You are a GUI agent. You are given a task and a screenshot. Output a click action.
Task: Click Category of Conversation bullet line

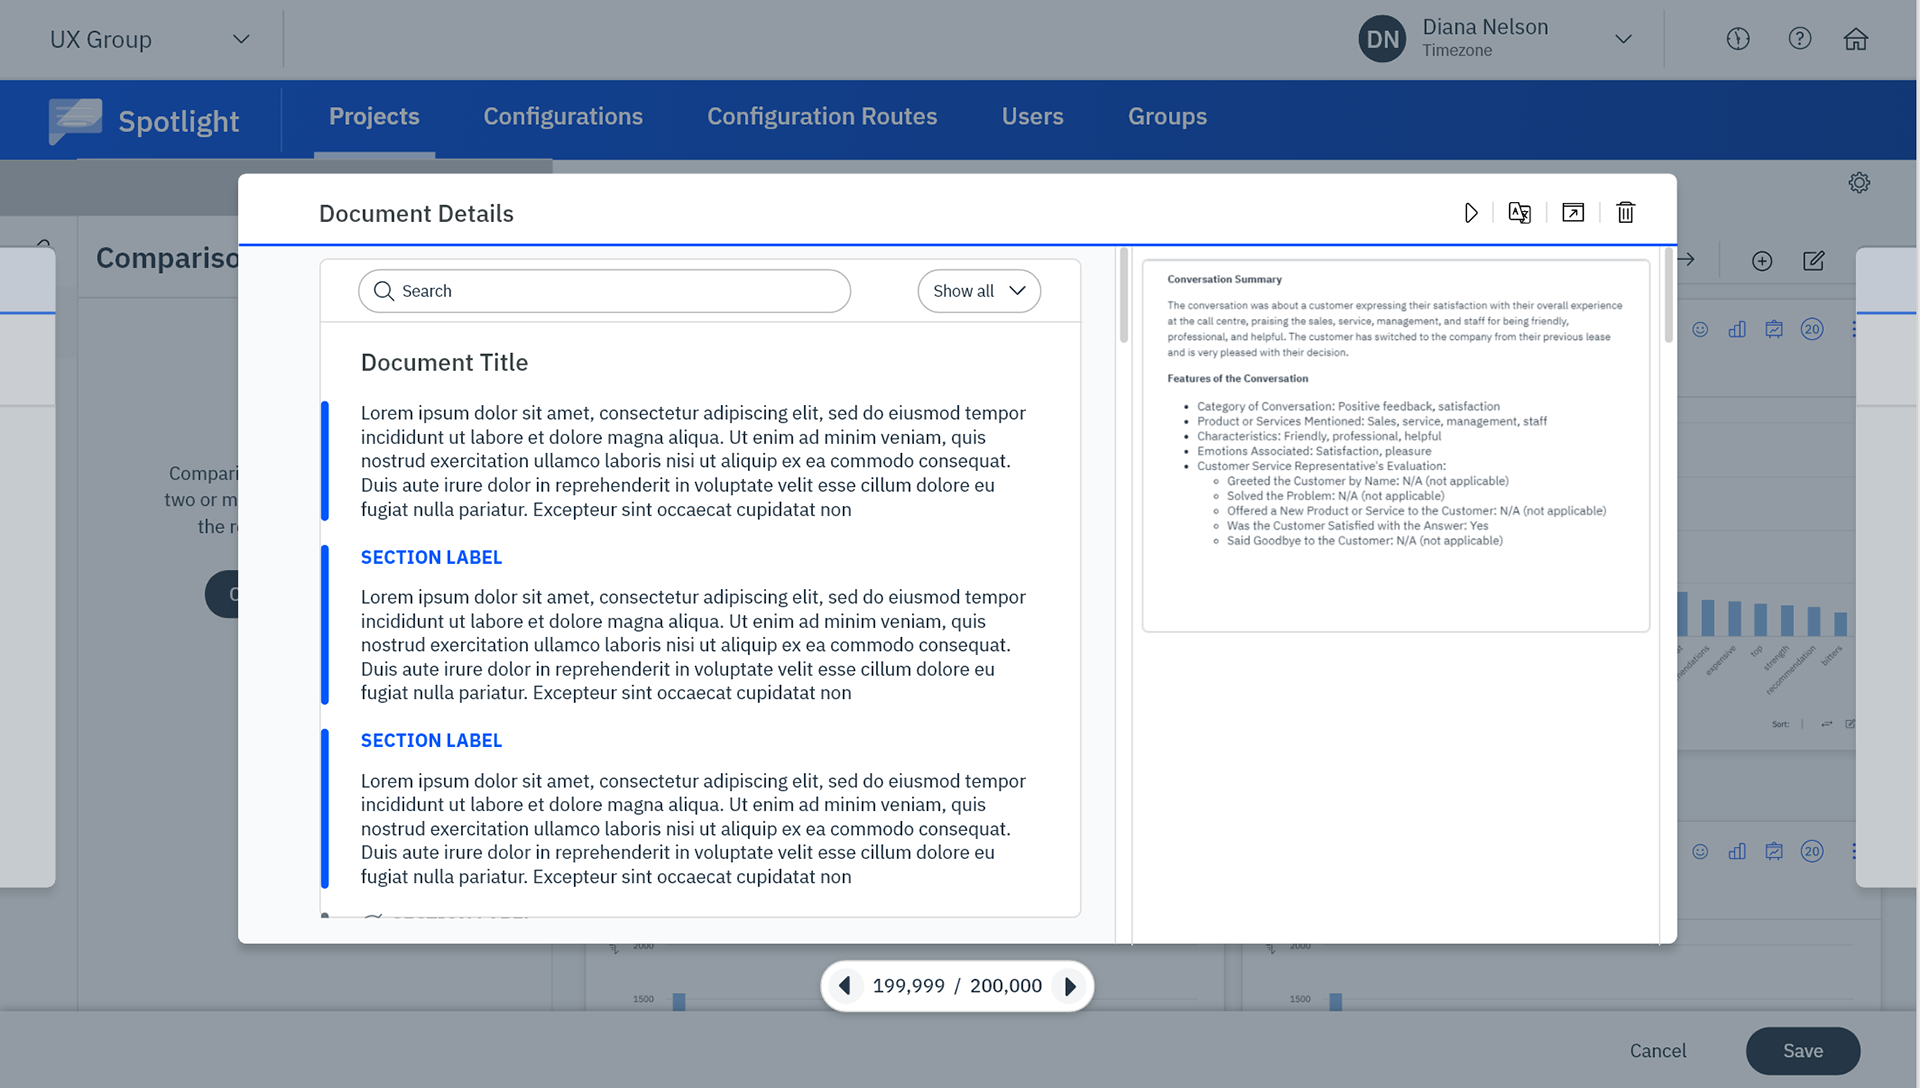point(1348,406)
